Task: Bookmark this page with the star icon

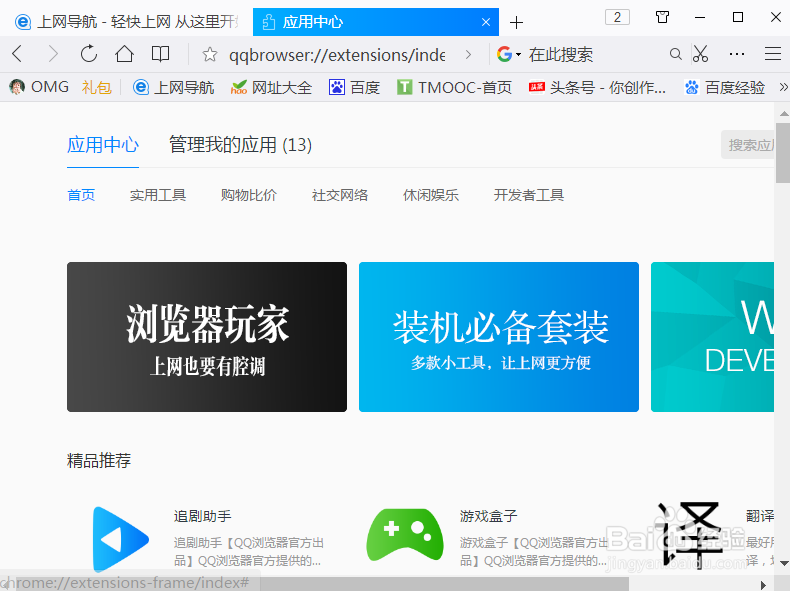Action: (210, 54)
